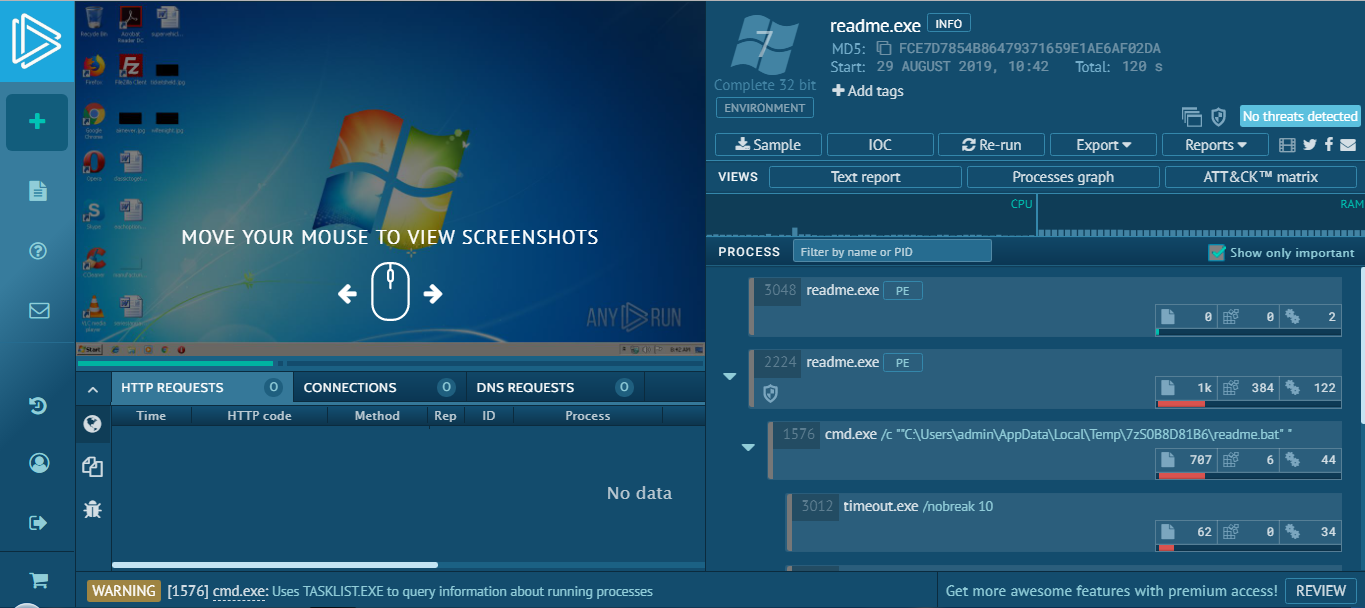This screenshot has width=1365, height=608.
Task: Select the network globe icon panel
Action: pos(93,424)
